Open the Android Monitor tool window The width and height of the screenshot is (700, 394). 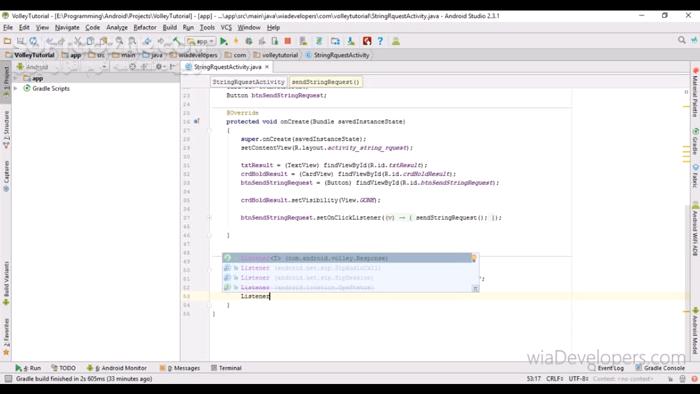click(x=117, y=368)
